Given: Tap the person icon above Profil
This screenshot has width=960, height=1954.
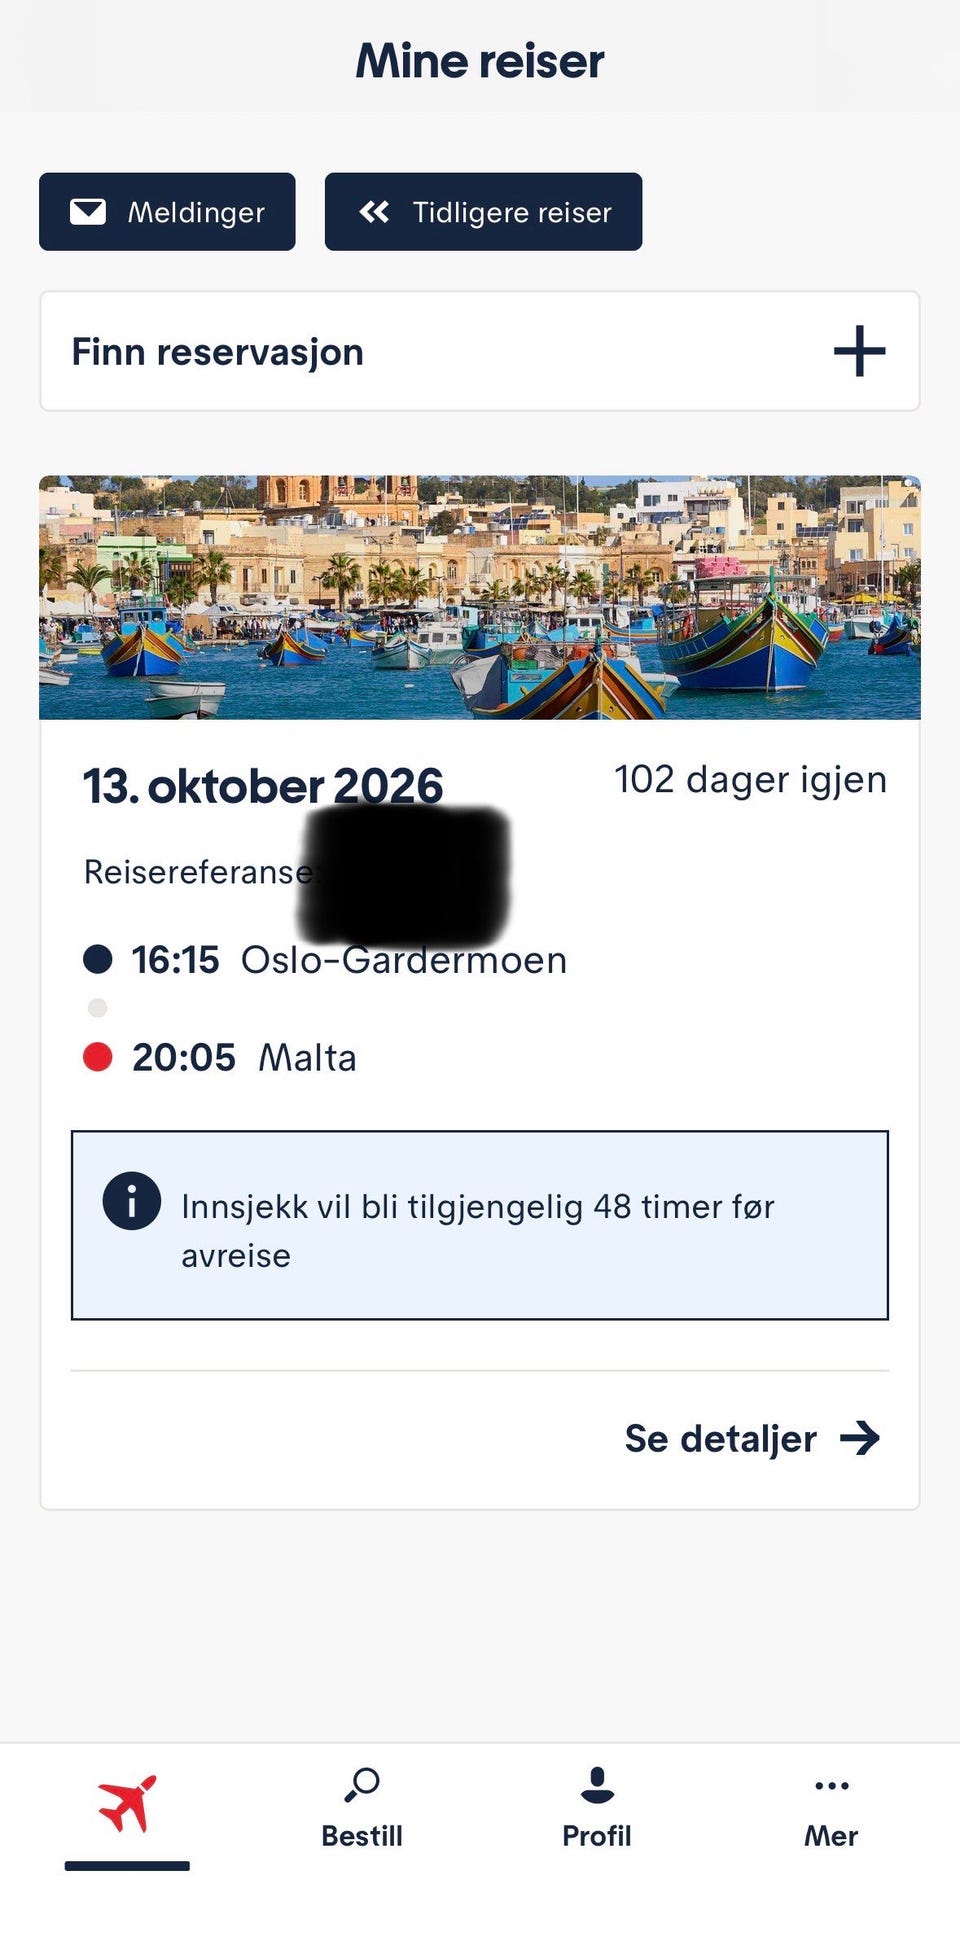Looking at the screenshot, I should 597,1785.
